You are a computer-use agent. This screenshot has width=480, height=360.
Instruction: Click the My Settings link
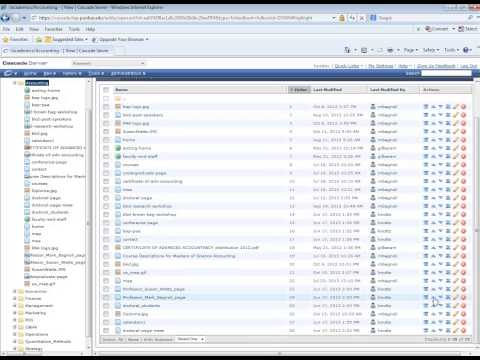pyautogui.click(x=380, y=66)
